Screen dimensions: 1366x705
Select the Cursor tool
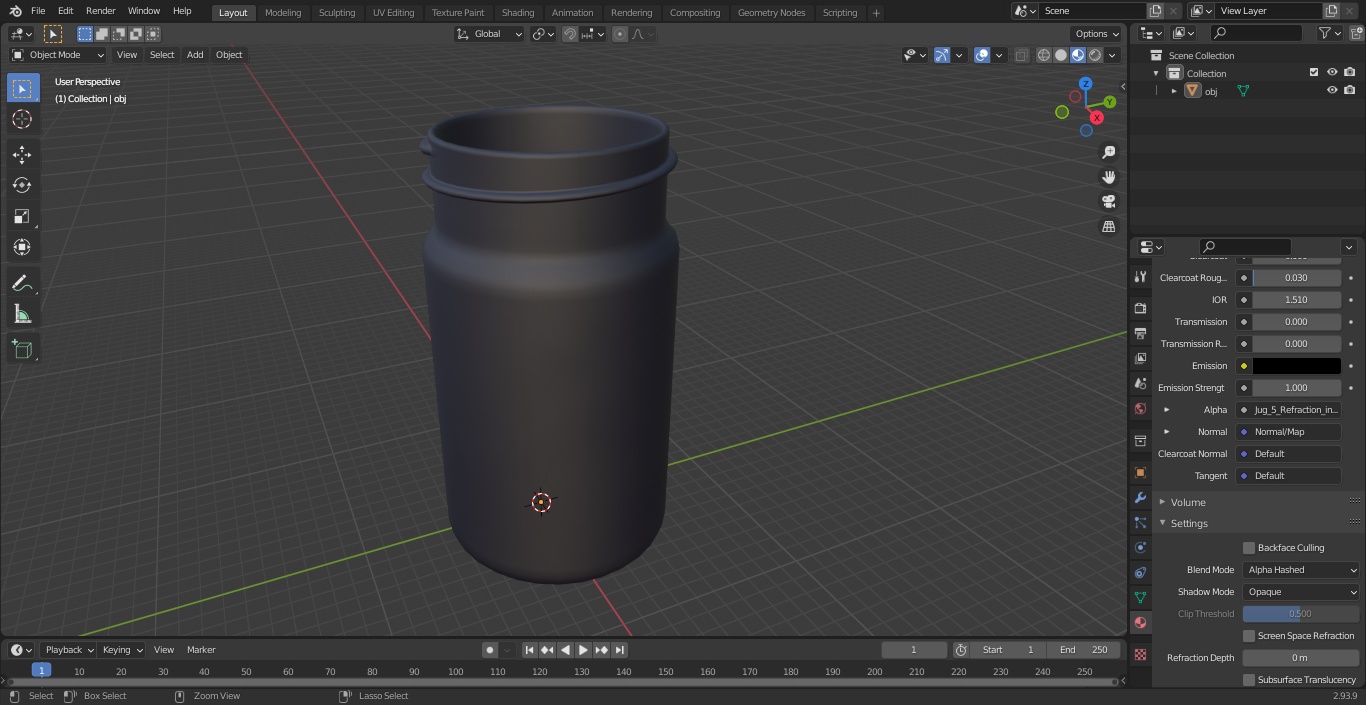[x=22, y=119]
